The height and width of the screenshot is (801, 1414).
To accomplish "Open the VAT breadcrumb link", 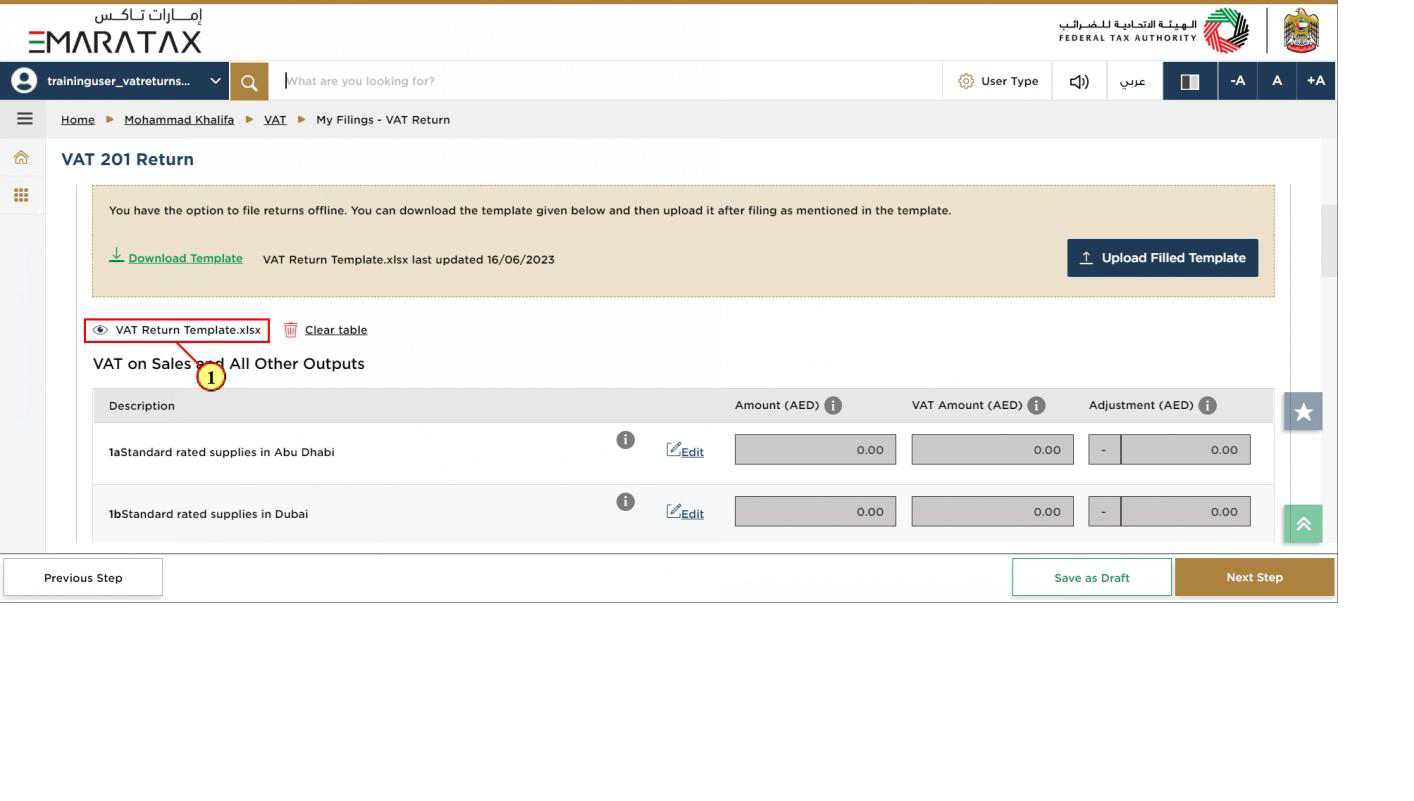I will (275, 119).
